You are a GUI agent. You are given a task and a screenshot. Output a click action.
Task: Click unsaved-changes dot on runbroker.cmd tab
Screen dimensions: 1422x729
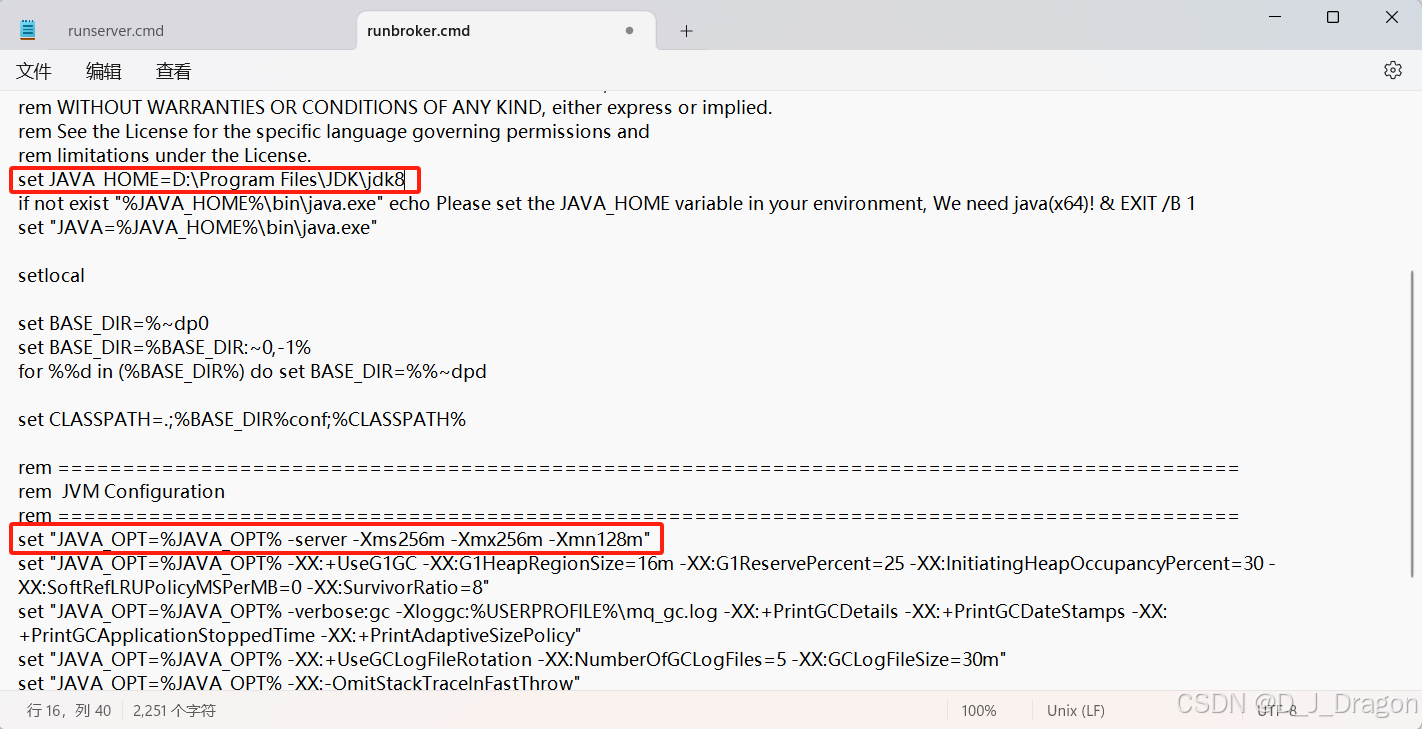pos(629,31)
